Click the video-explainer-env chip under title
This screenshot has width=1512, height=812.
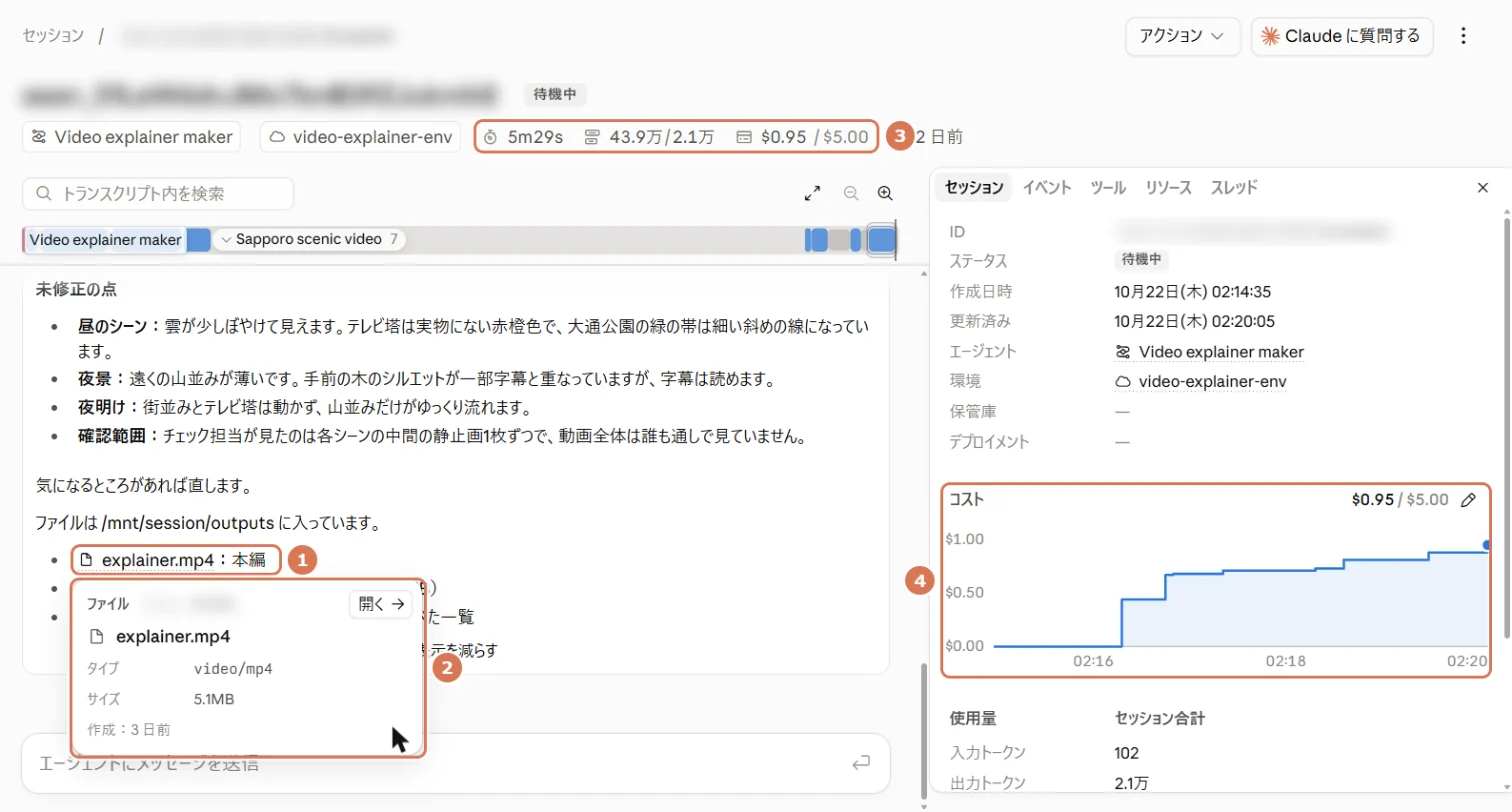[x=361, y=137]
